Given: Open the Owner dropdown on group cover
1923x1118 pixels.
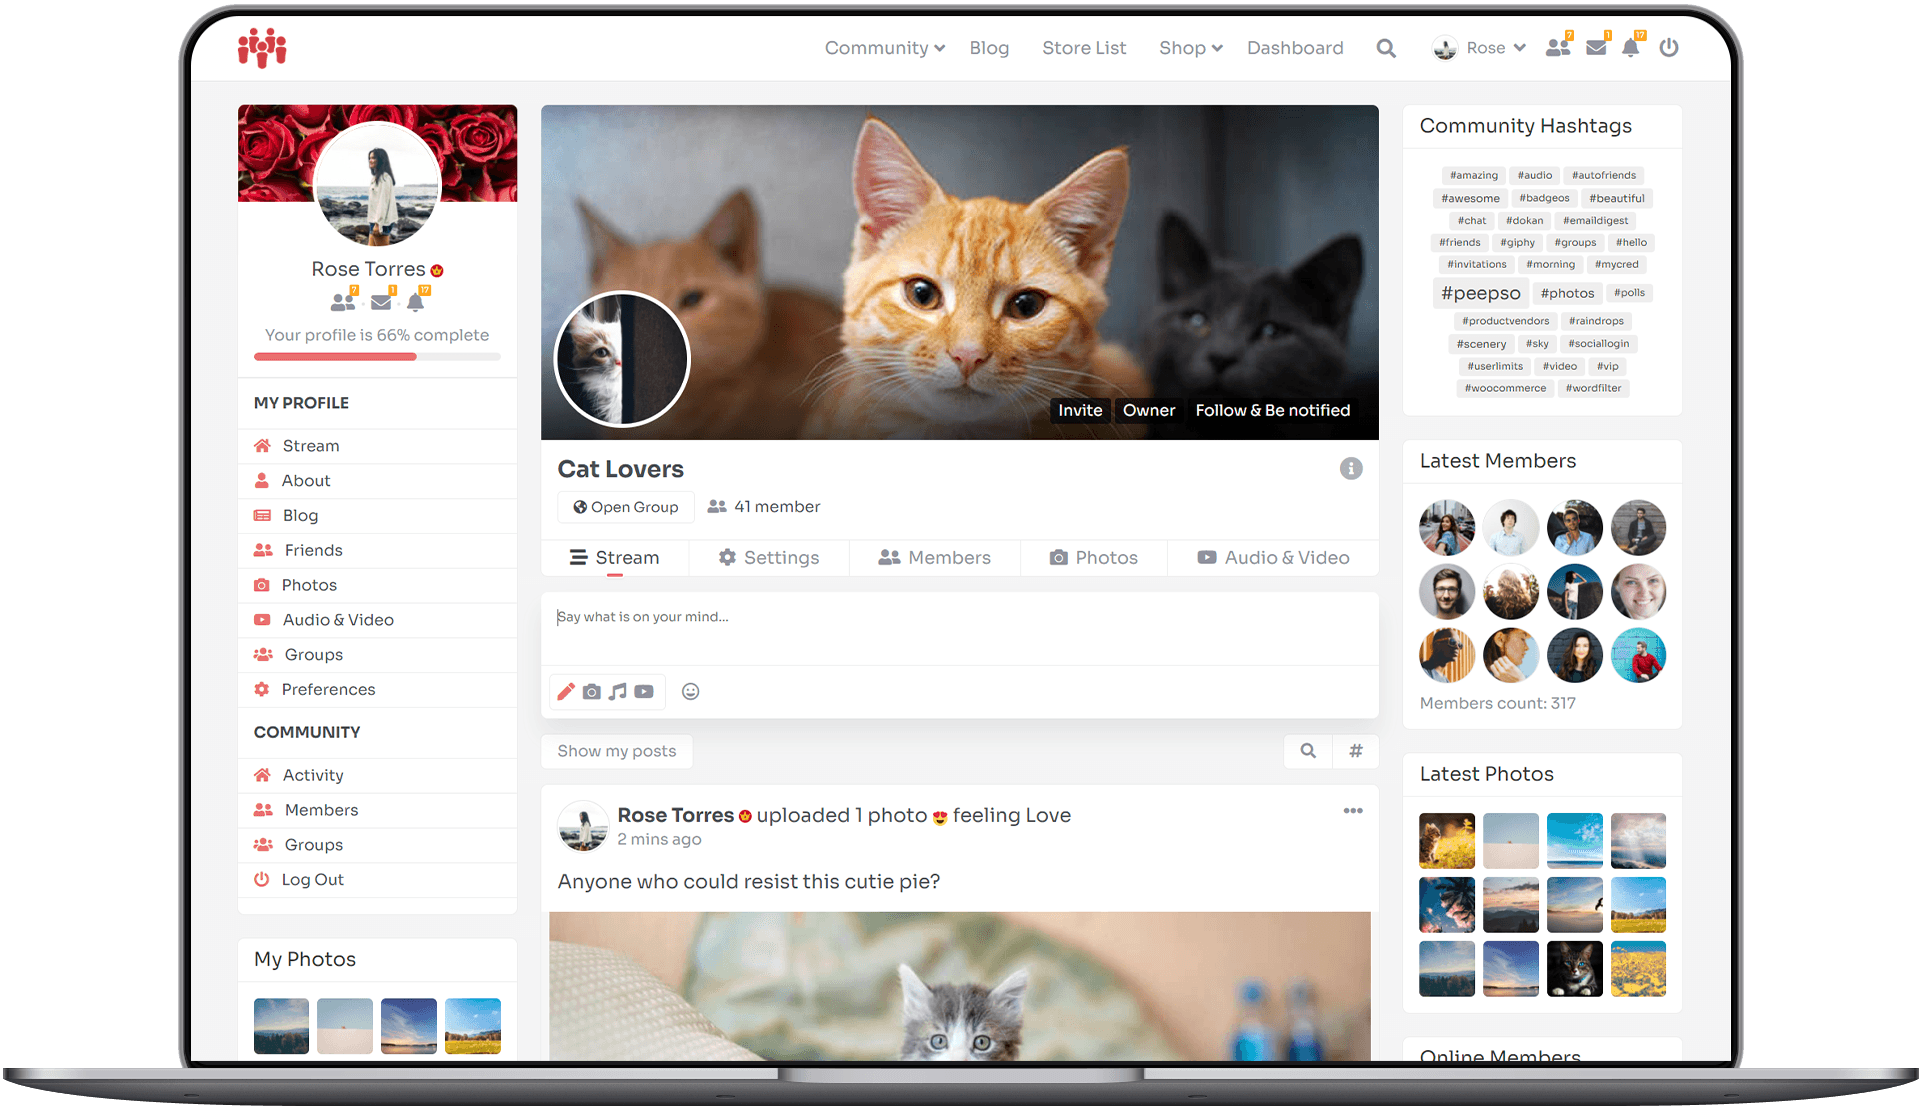Looking at the screenshot, I should pyautogui.click(x=1149, y=410).
